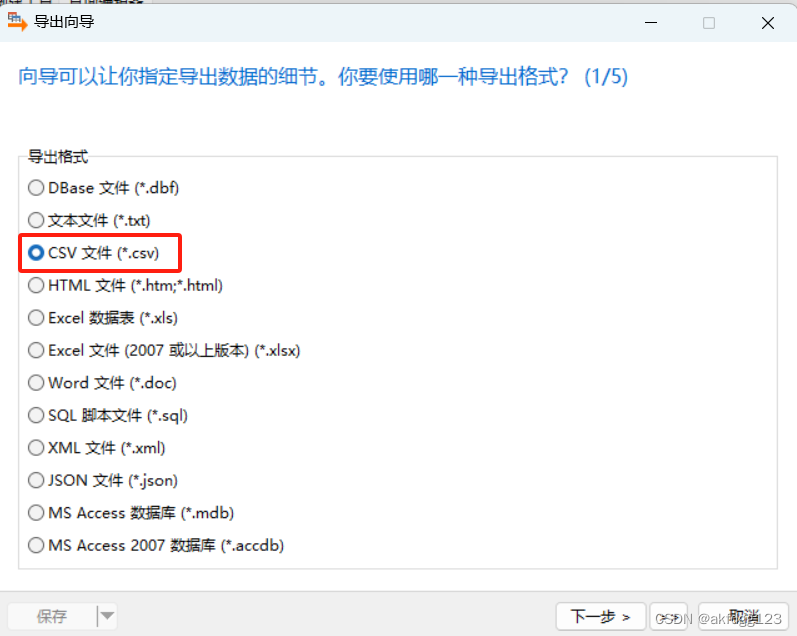Open the dropdown arrow beside 保存
797x636 pixels.
coord(107,617)
